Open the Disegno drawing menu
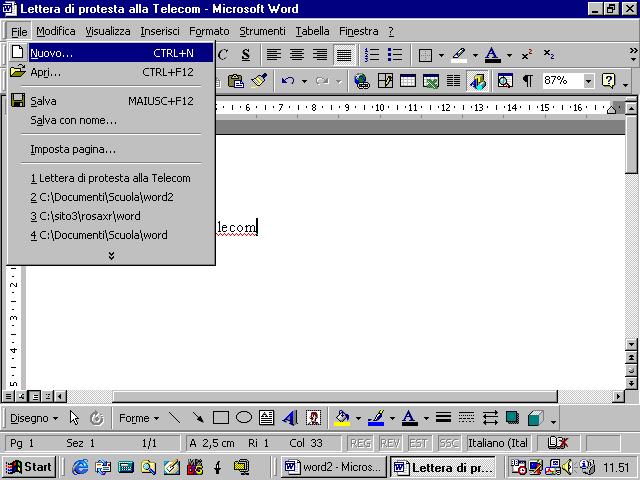 [x=34, y=418]
